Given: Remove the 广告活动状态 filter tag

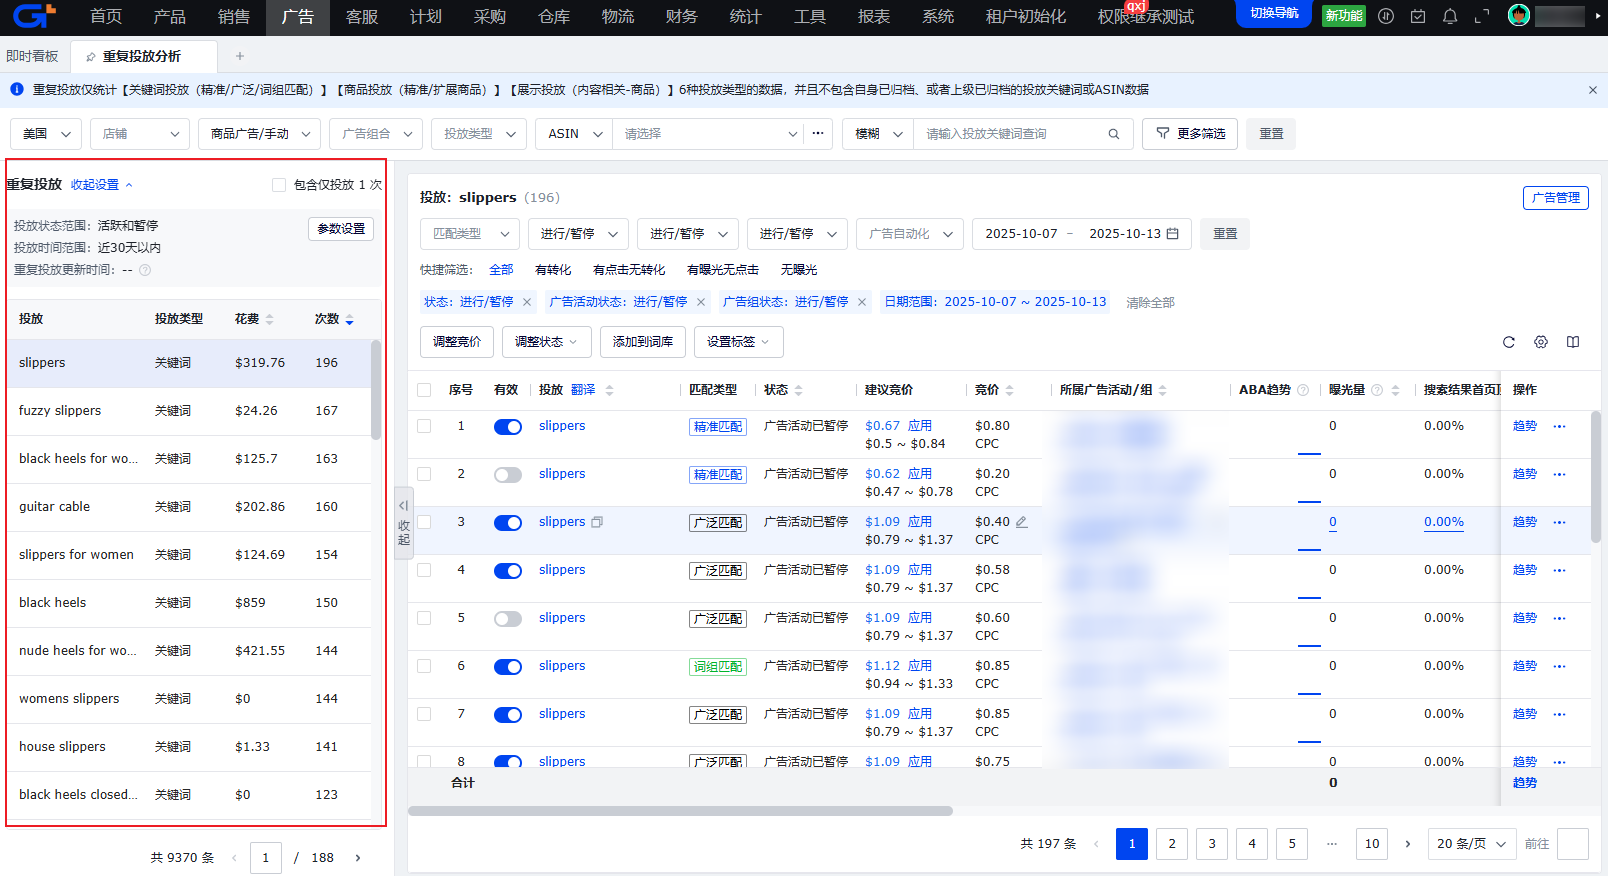Looking at the screenshot, I should click(701, 302).
